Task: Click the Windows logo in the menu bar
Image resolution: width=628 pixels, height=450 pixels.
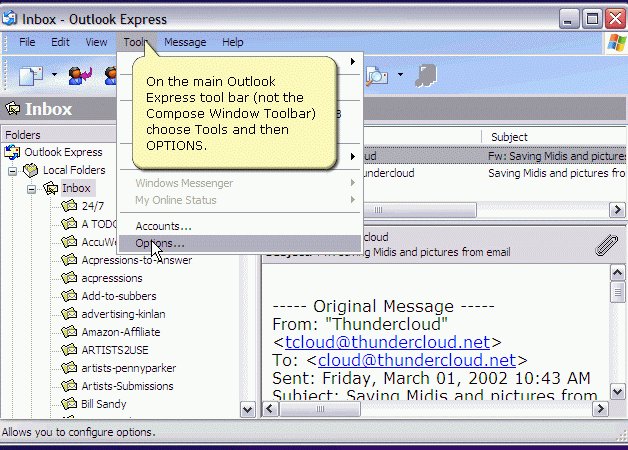Action: pos(616,43)
